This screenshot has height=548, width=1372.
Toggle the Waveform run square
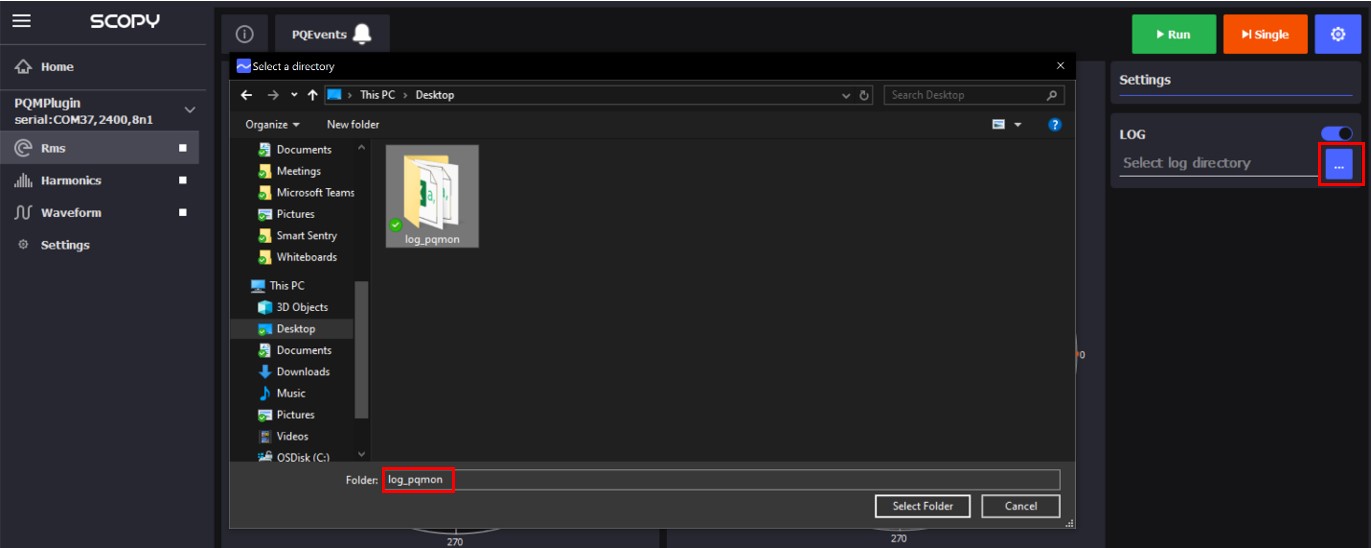pos(182,212)
